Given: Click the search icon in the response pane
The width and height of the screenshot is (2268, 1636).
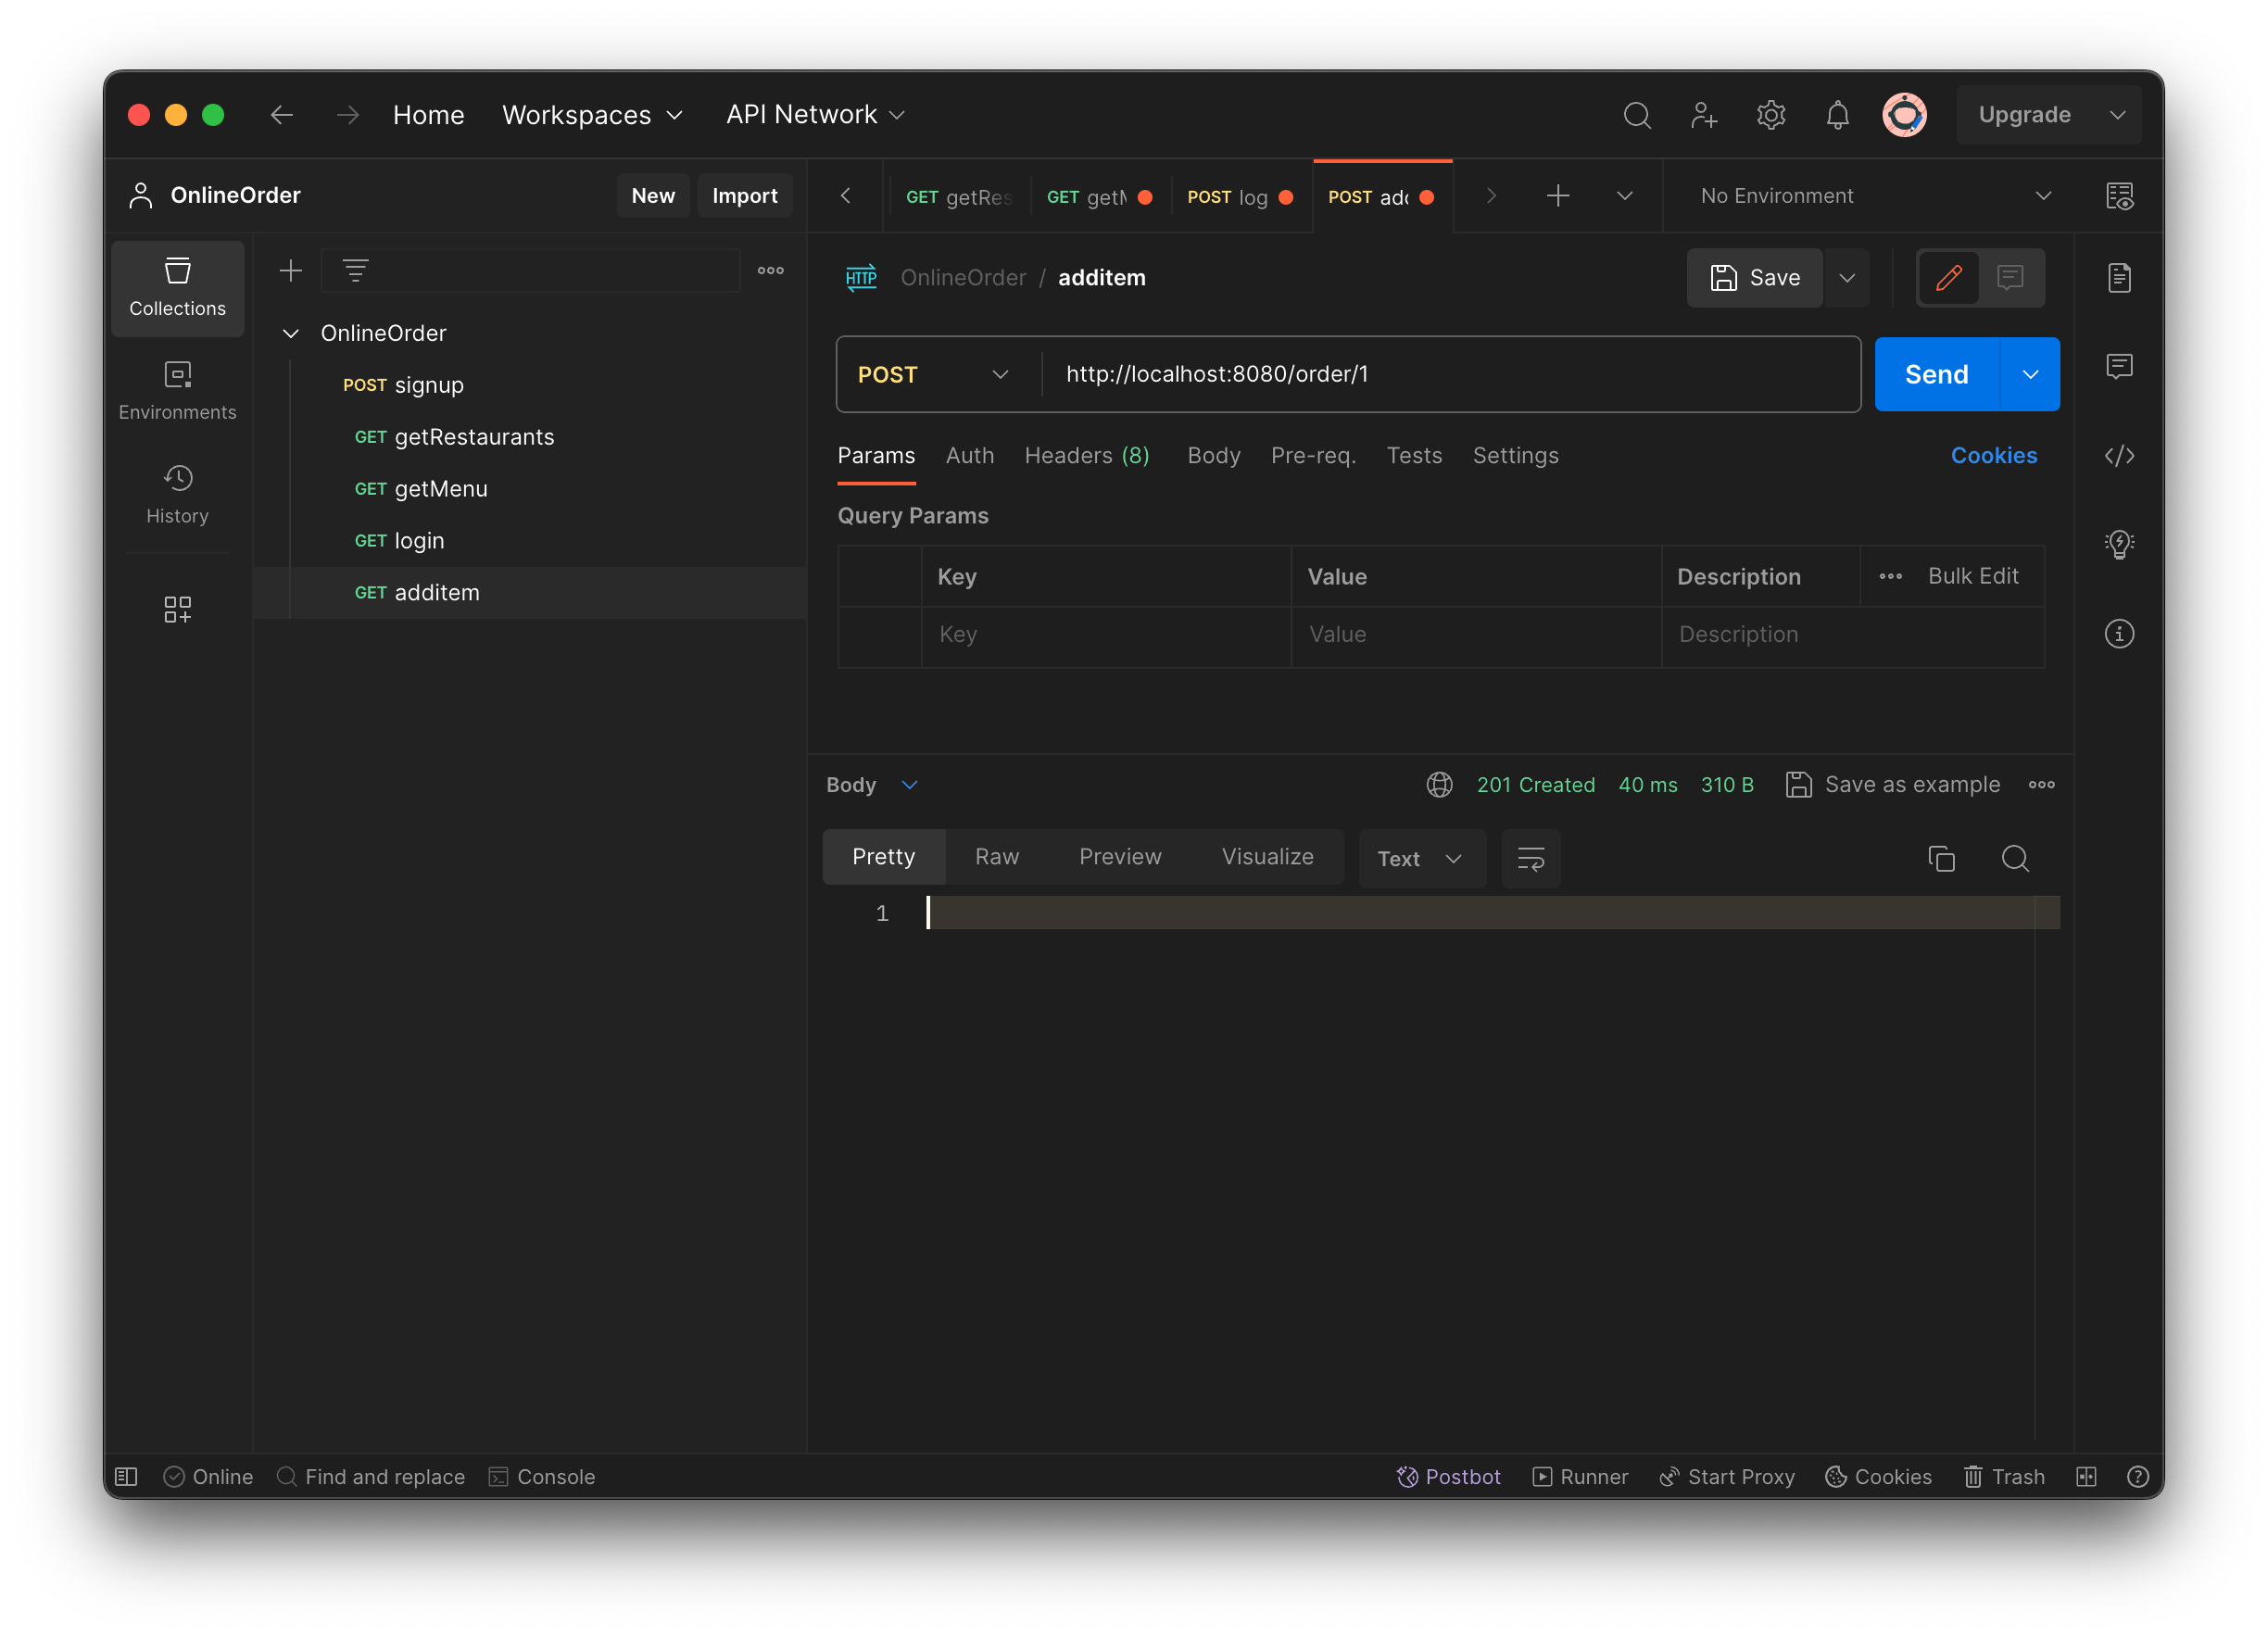Looking at the screenshot, I should 2016,858.
